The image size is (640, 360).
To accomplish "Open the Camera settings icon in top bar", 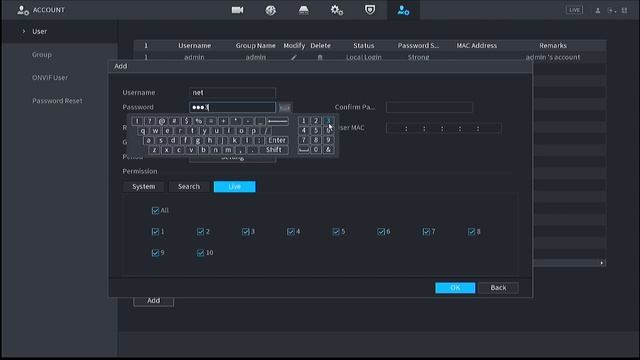I will point(238,10).
